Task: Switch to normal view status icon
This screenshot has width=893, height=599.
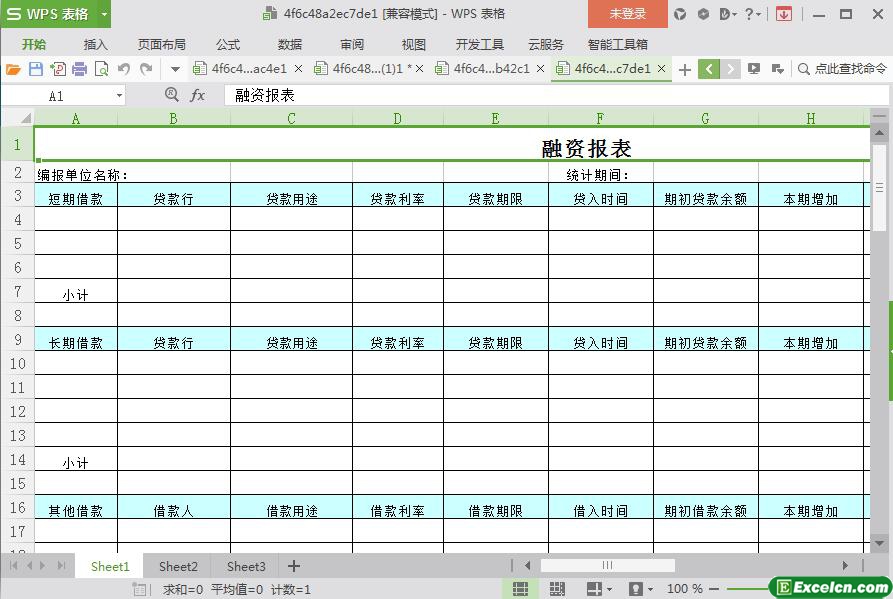Action: tap(520, 589)
